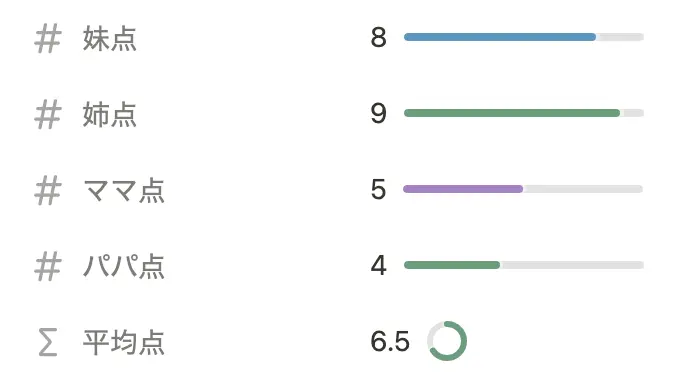Click the green ring progress indicator
Viewport: 674px width, 384px height.
(x=447, y=341)
